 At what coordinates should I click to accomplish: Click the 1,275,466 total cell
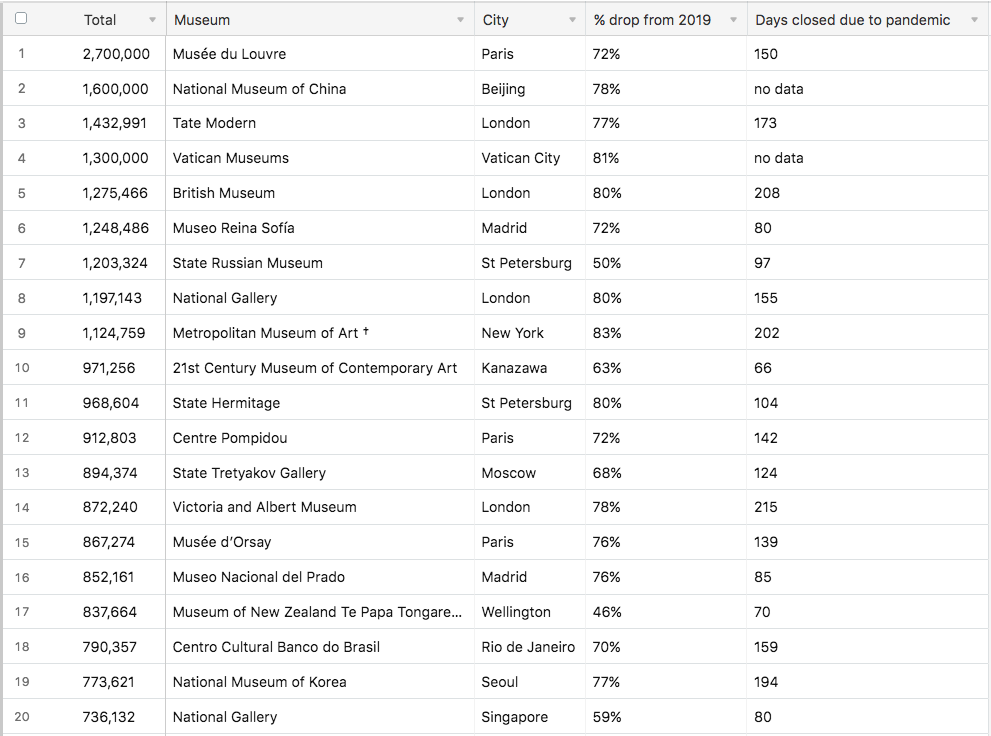point(116,193)
